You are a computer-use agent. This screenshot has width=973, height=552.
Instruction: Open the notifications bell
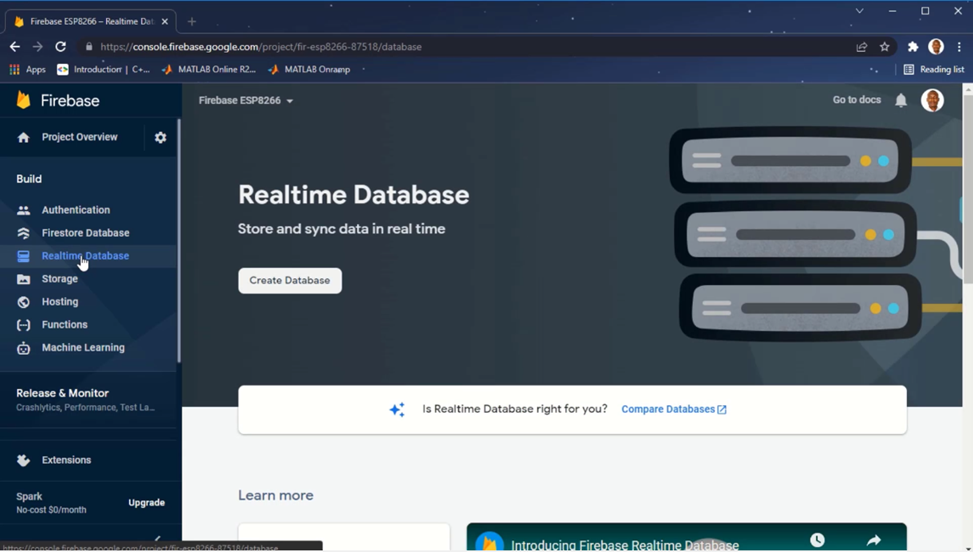(901, 100)
